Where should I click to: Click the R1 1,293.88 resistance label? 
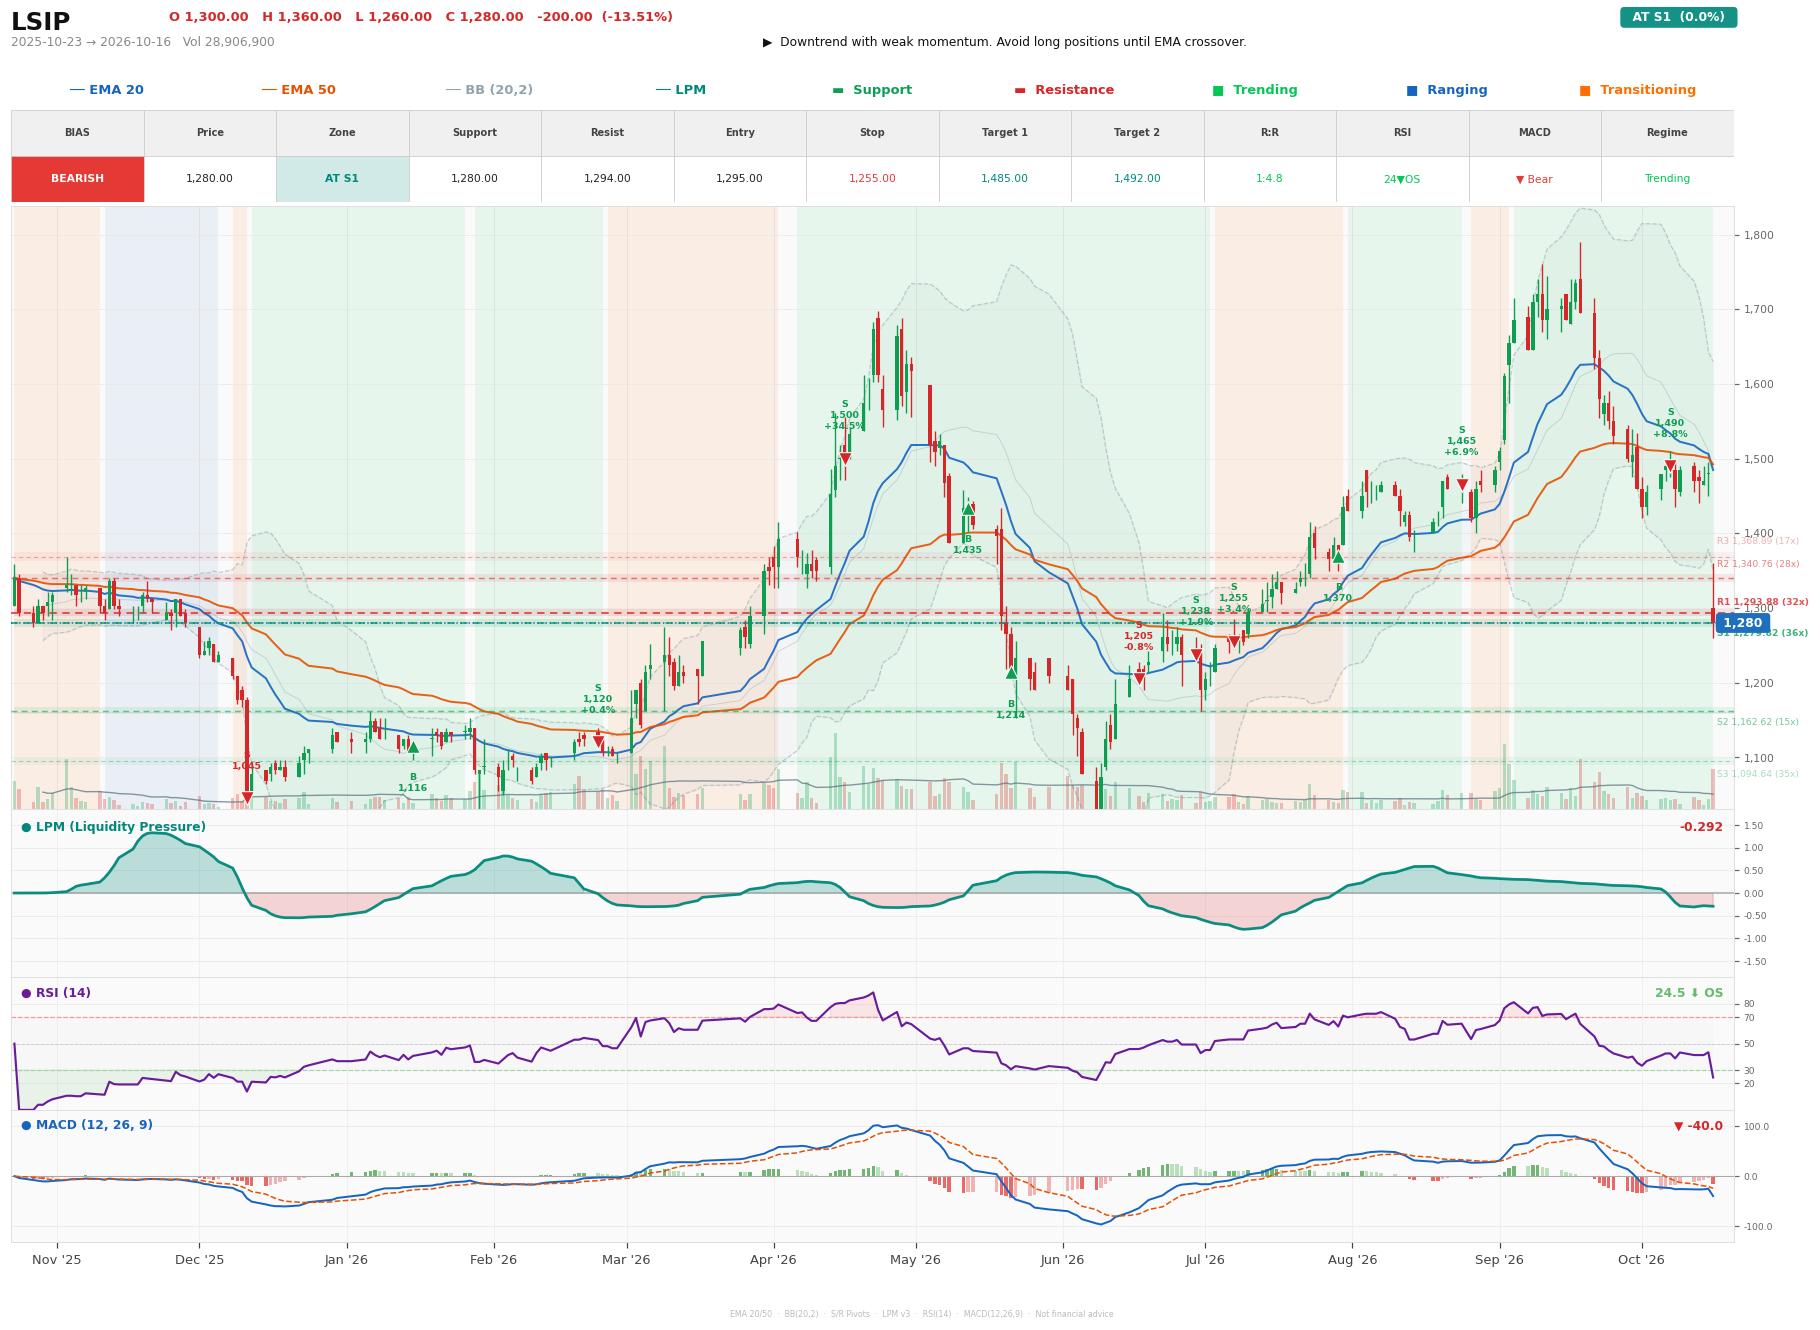pyautogui.click(x=1762, y=602)
